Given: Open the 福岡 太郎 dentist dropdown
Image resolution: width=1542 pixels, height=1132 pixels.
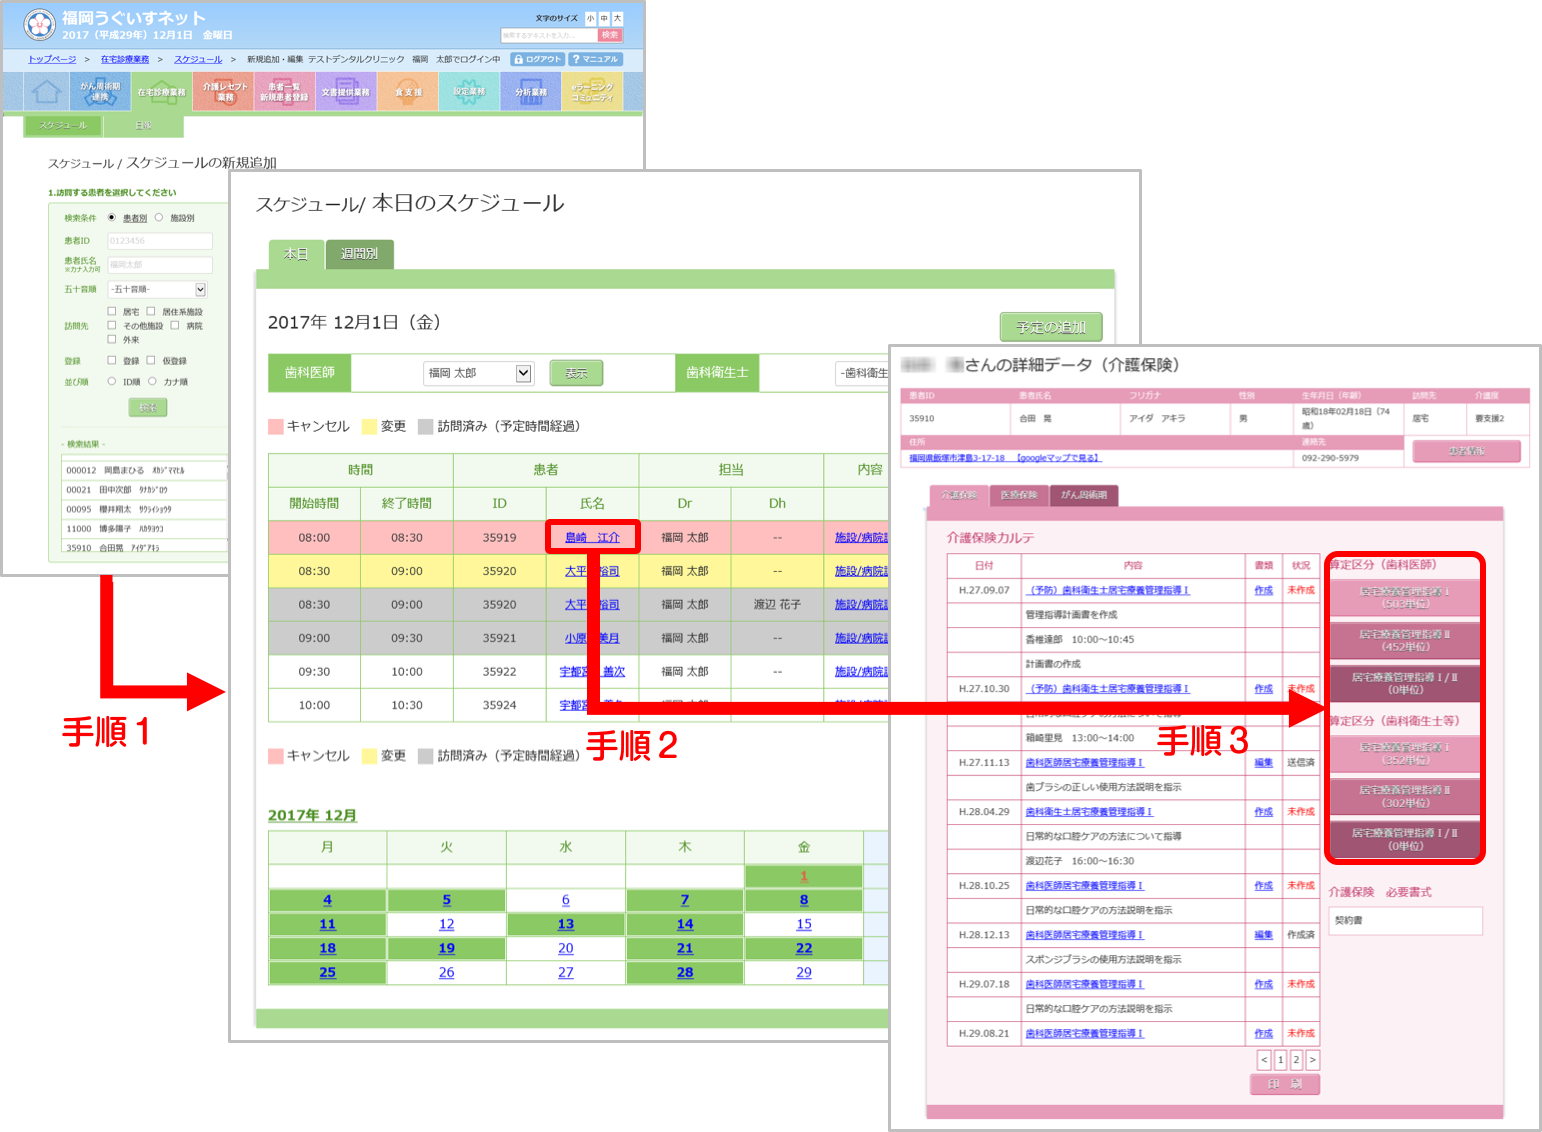Looking at the screenshot, I should pyautogui.click(x=523, y=373).
